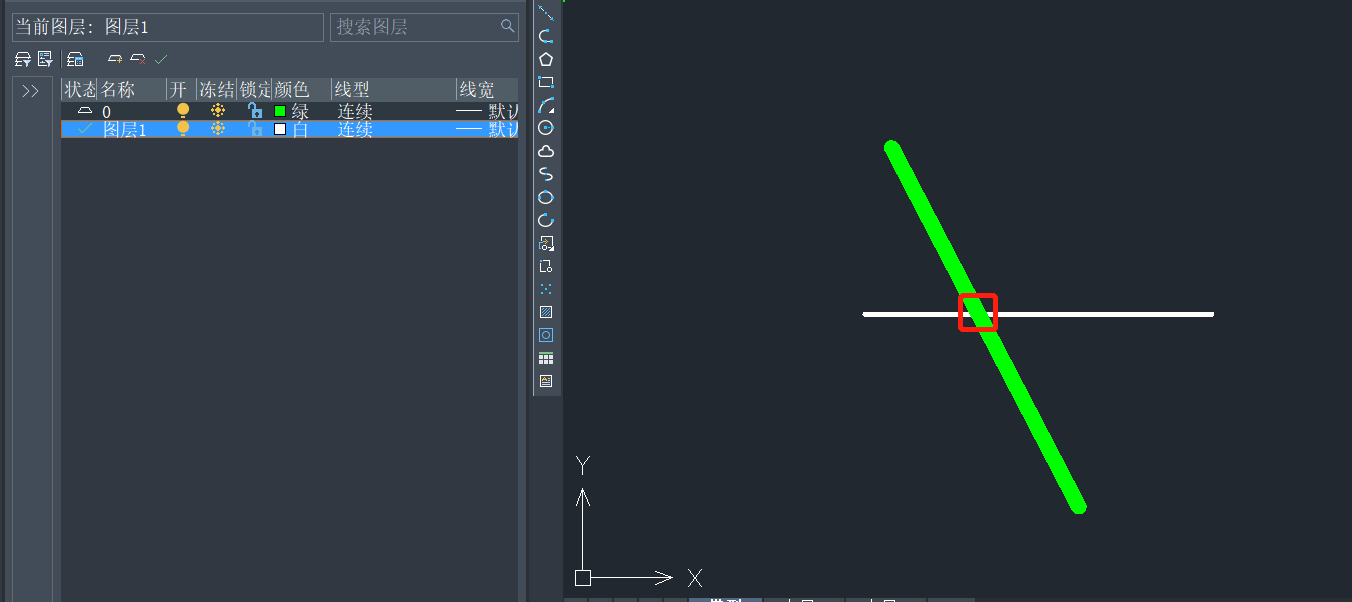Select the Region tool
This screenshot has height=602, width=1352.
(x=546, y=335)
